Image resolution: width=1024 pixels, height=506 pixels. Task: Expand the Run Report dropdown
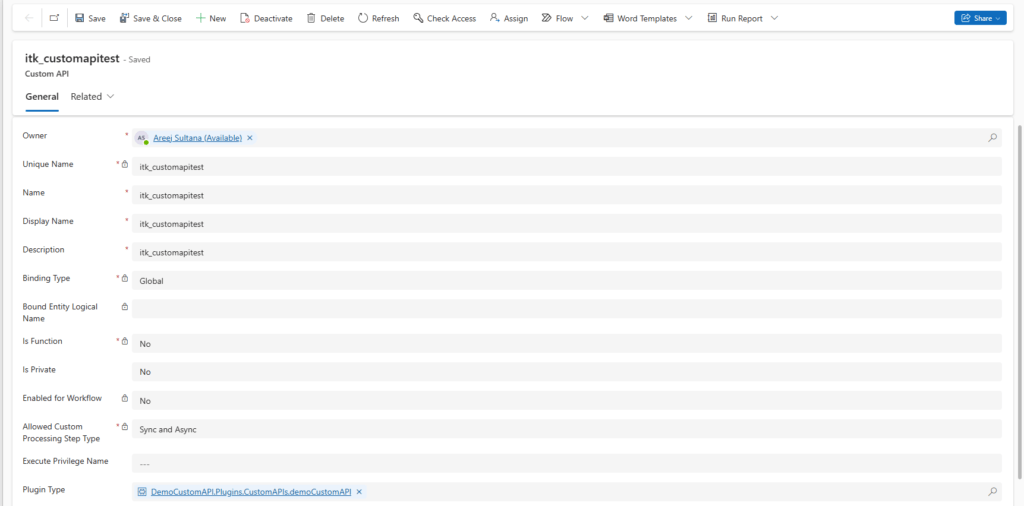coord(774,18)
